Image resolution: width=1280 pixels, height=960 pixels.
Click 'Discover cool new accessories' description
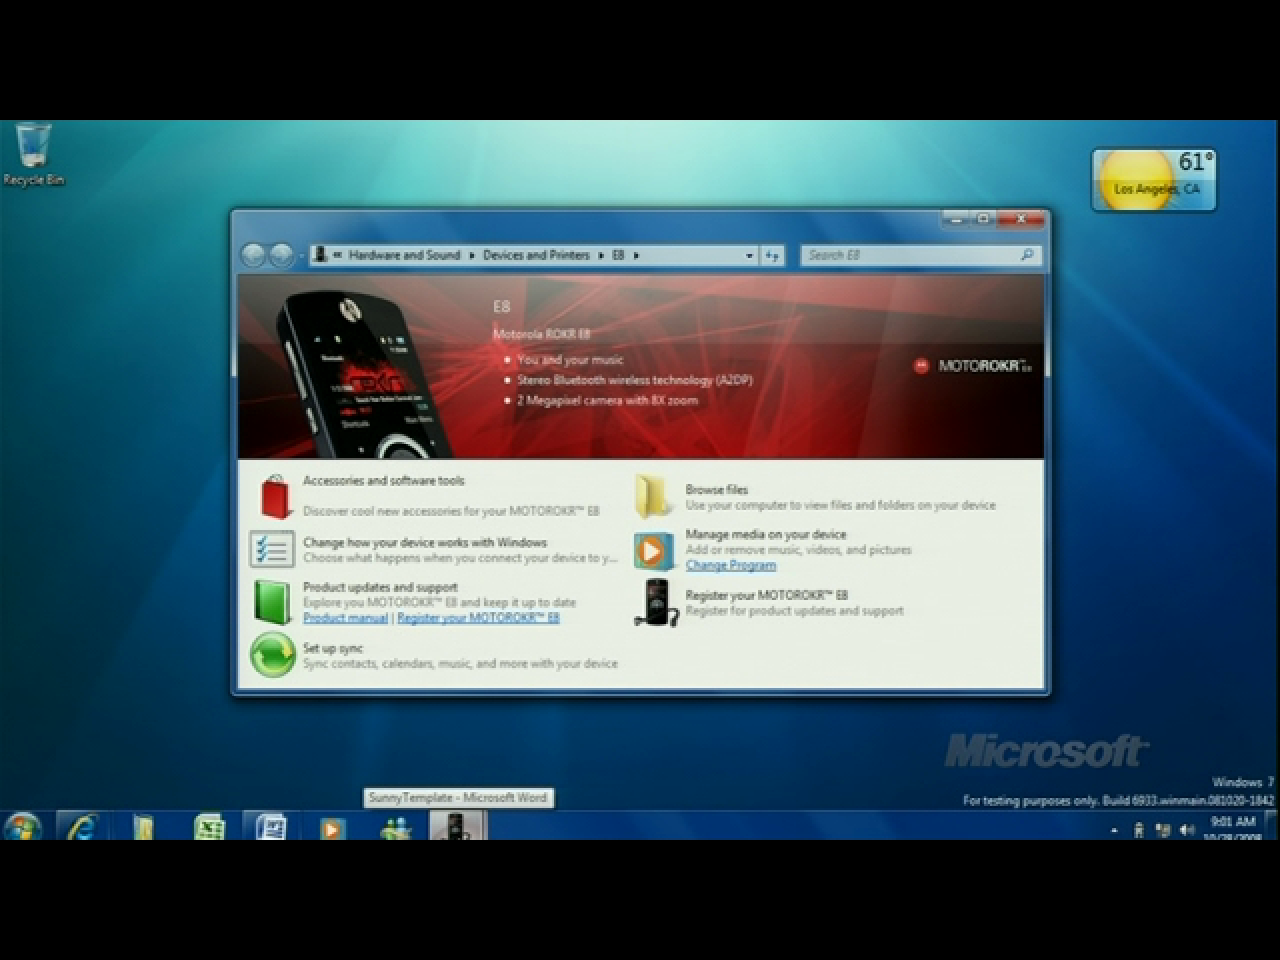[x=452, y=511]
